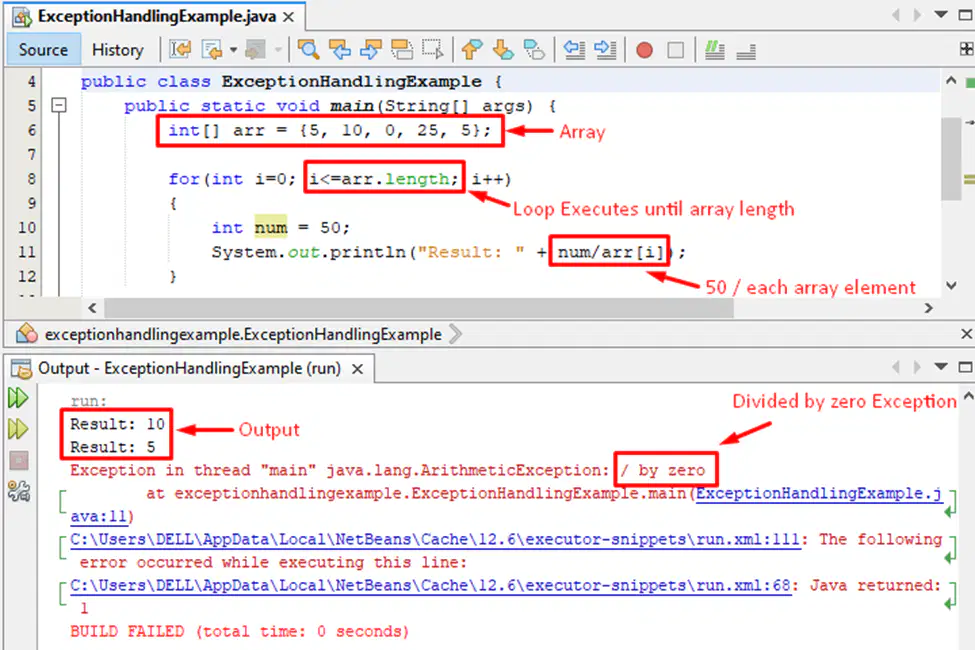The image size is (975, 650).
Task: Go to Previous Bookmark icon
Action: pos(472,49)
